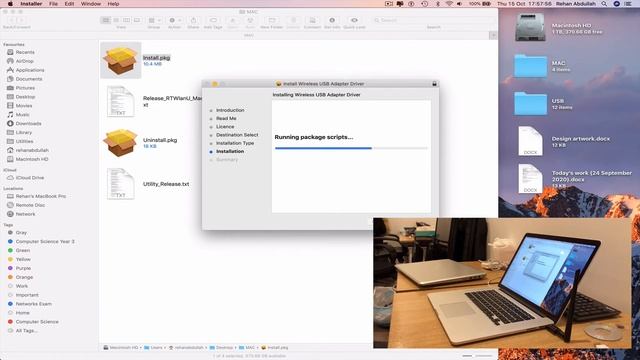The image size is (640, 360).
Task: Open Time Machine menu bar icon
Action: point(424,4)
